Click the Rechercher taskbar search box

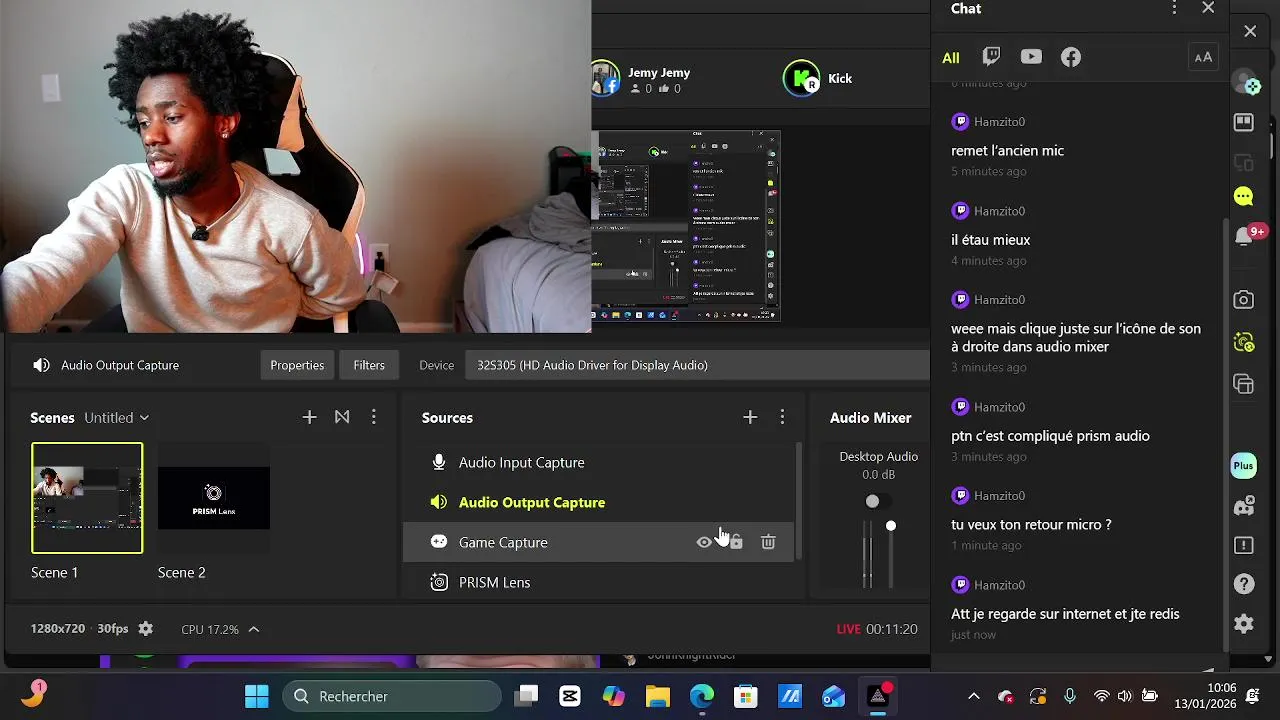click(x=391, y=696)
